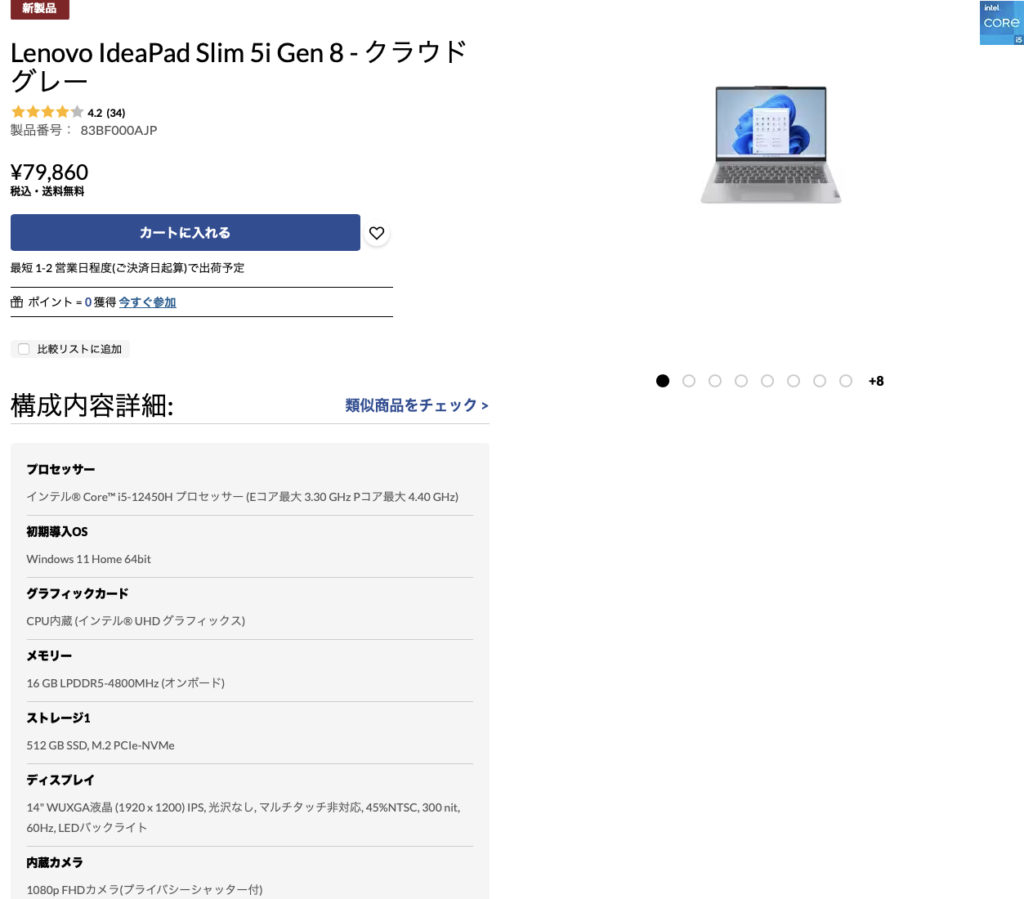1024x899 pixels.
Task: Select the seventh image carousel dot
Action: tap(820, 381)
